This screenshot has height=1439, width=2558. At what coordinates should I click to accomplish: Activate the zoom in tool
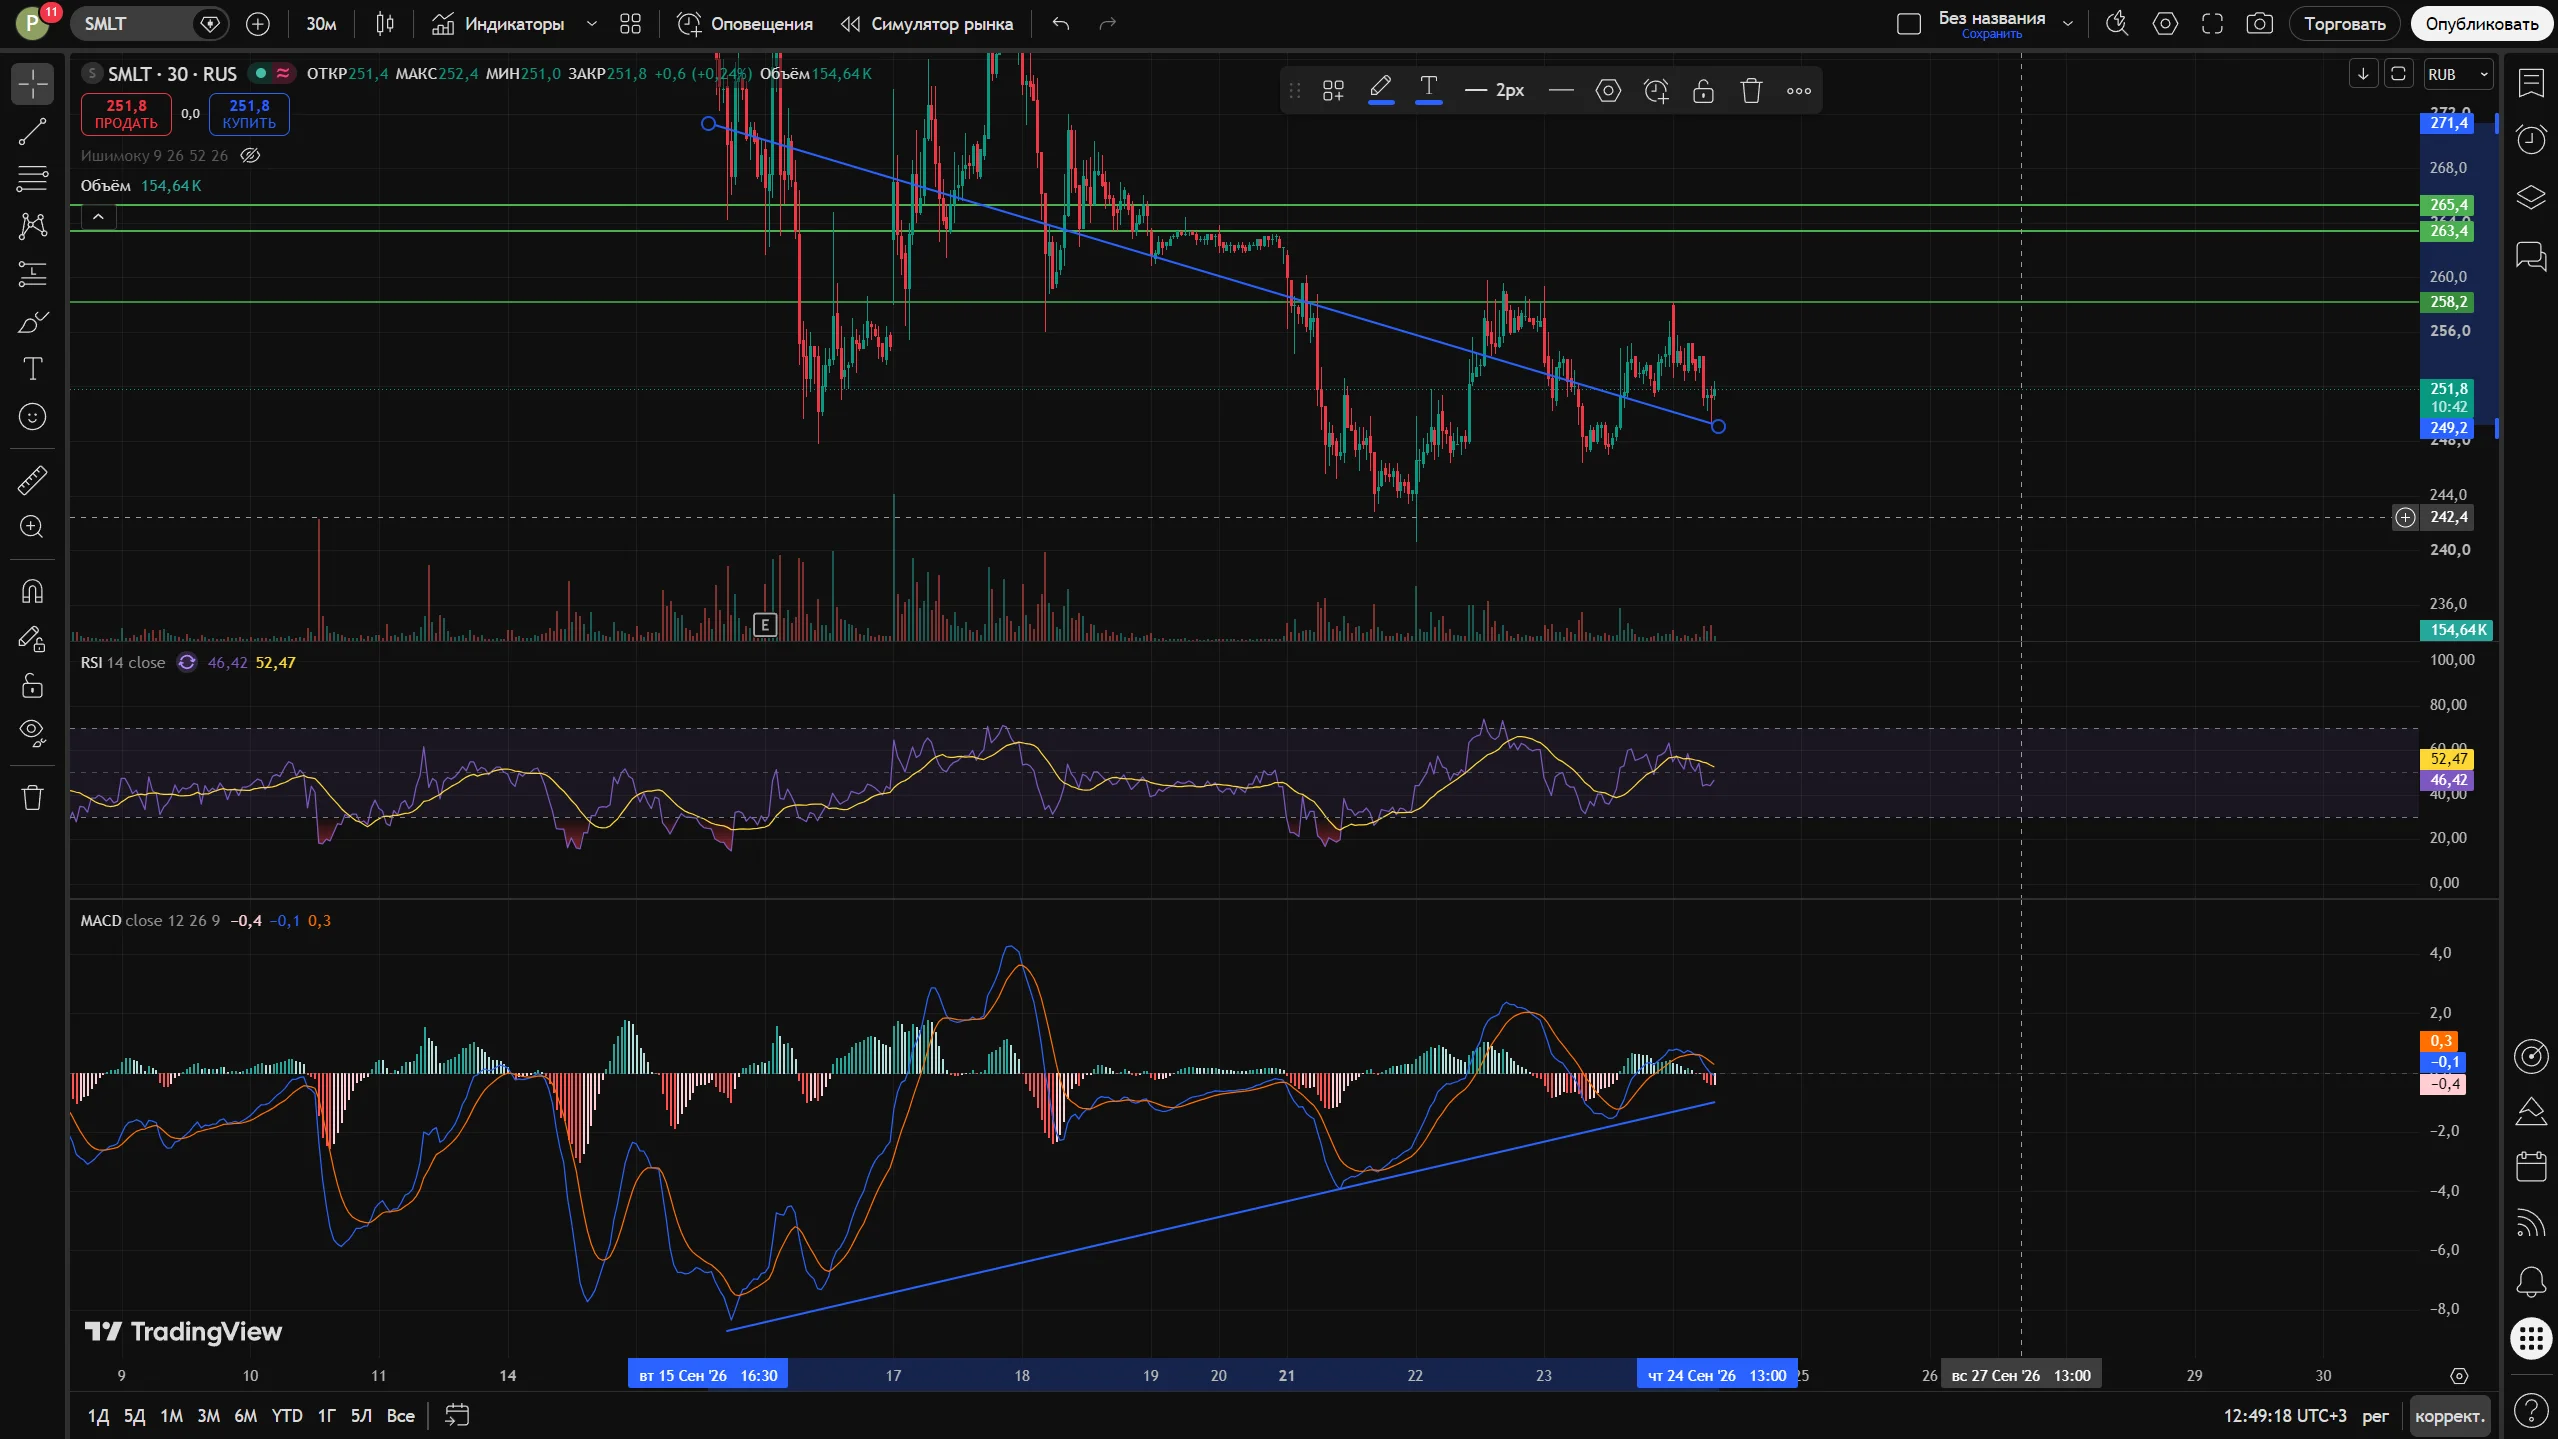pos(33,527)
